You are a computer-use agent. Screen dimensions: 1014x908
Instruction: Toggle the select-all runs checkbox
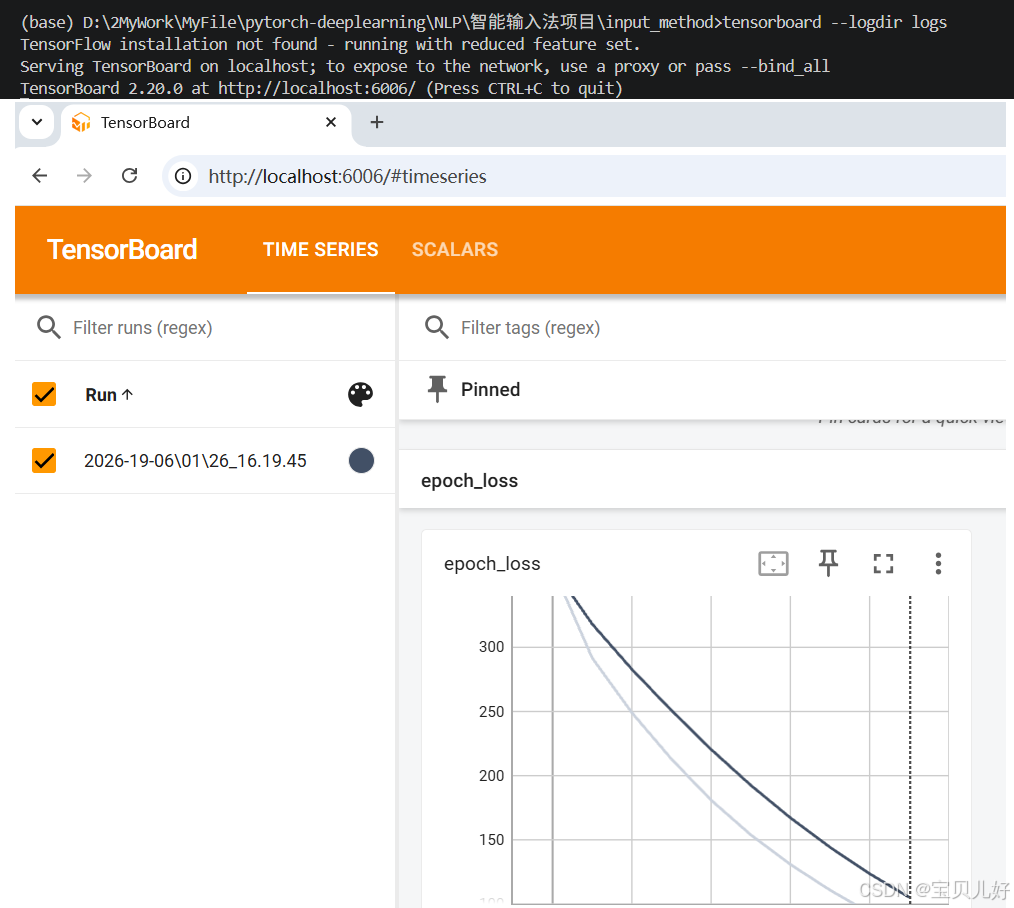(x=44, y=394)
